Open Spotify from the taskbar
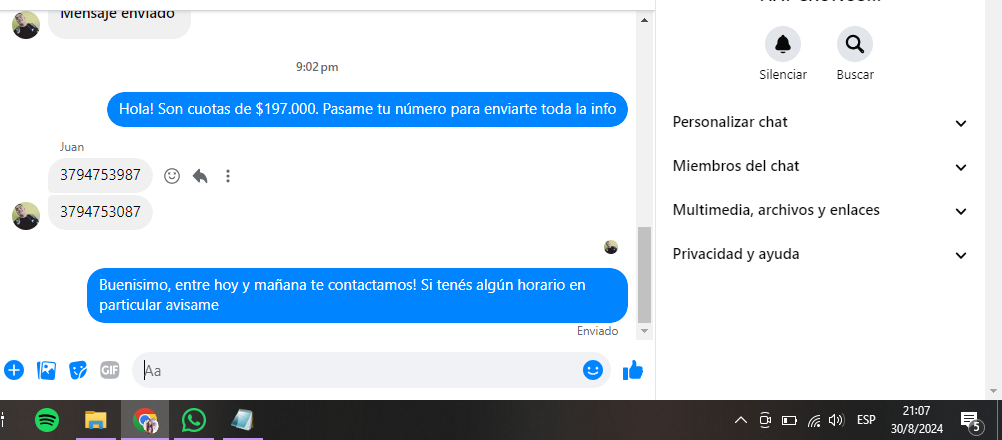Viewport: 1002px width, 440px height. 47,420
